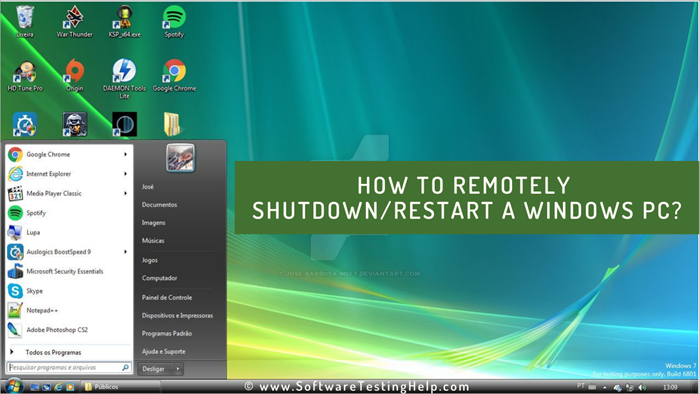The width and height of the screenshot is (700, 394).
Task: Expand the Google Chrome jump list arrow
Action: 125,154
